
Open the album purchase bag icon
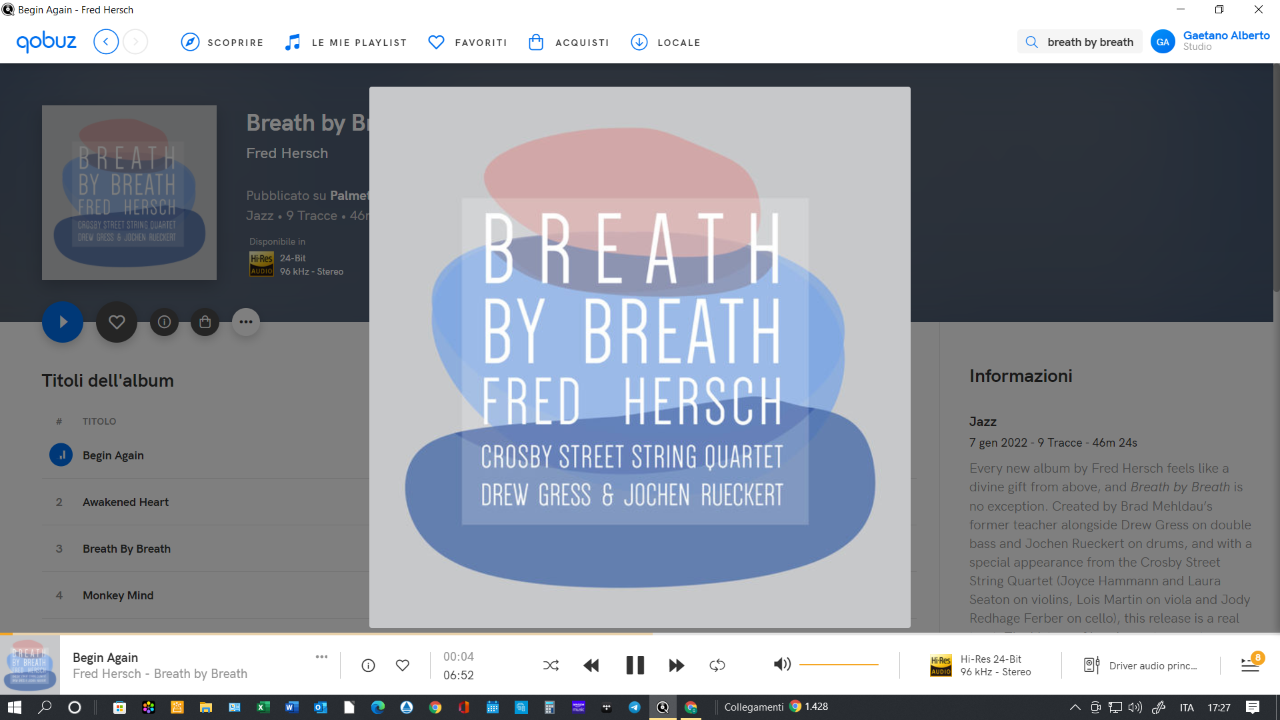(x=205, y=322)
